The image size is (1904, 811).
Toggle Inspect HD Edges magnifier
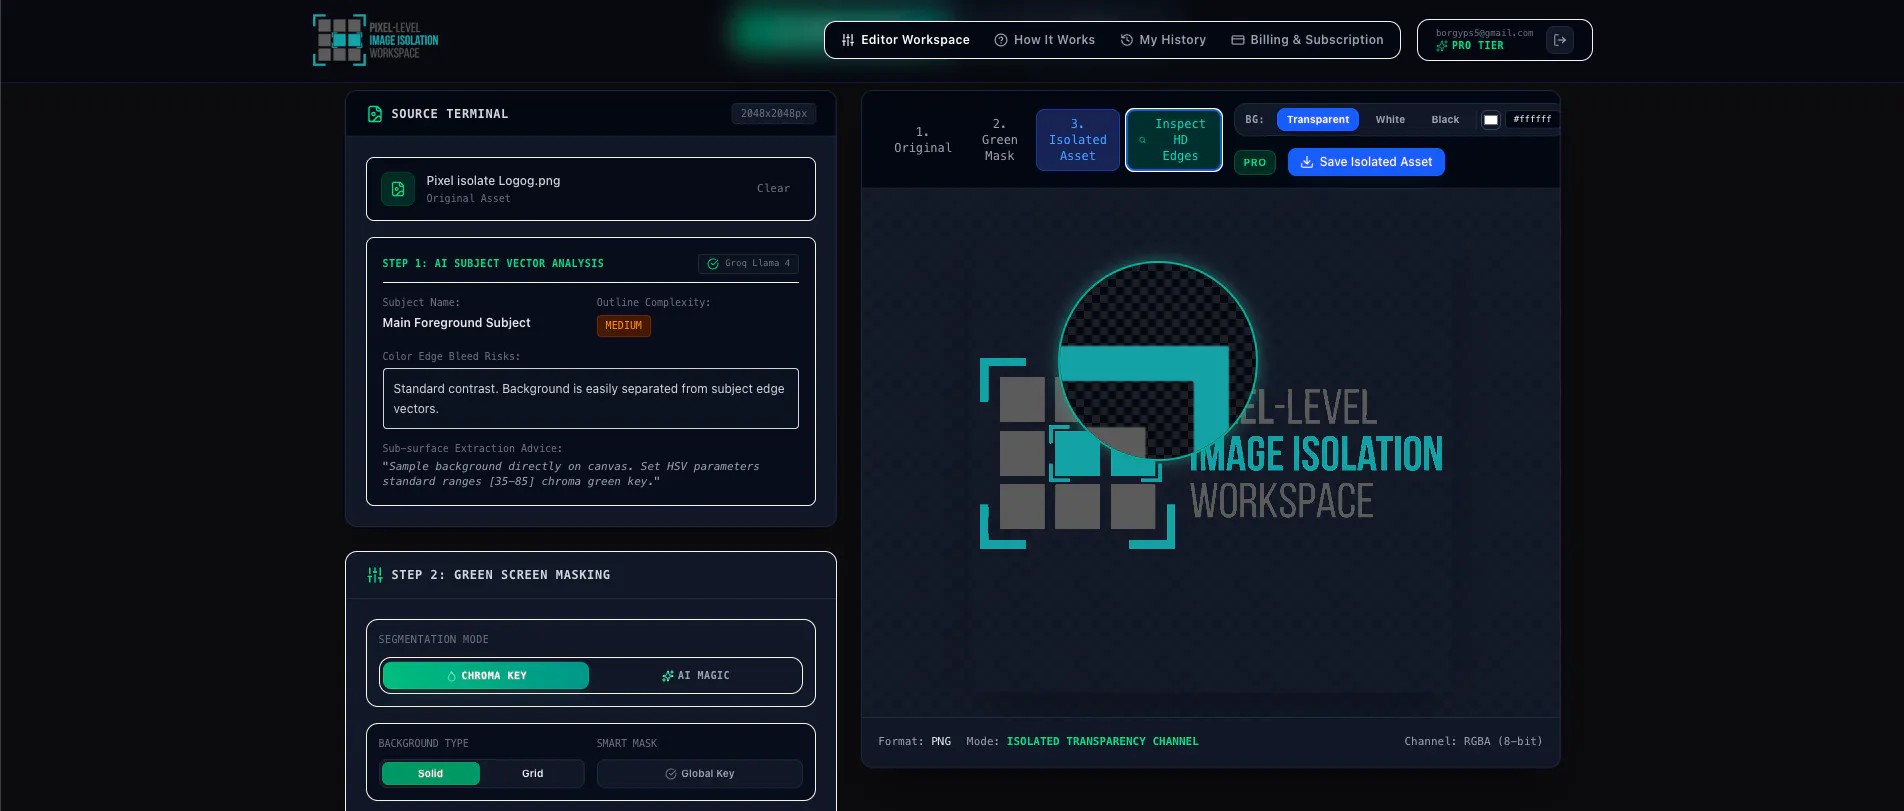click(x=1174, y=140)
